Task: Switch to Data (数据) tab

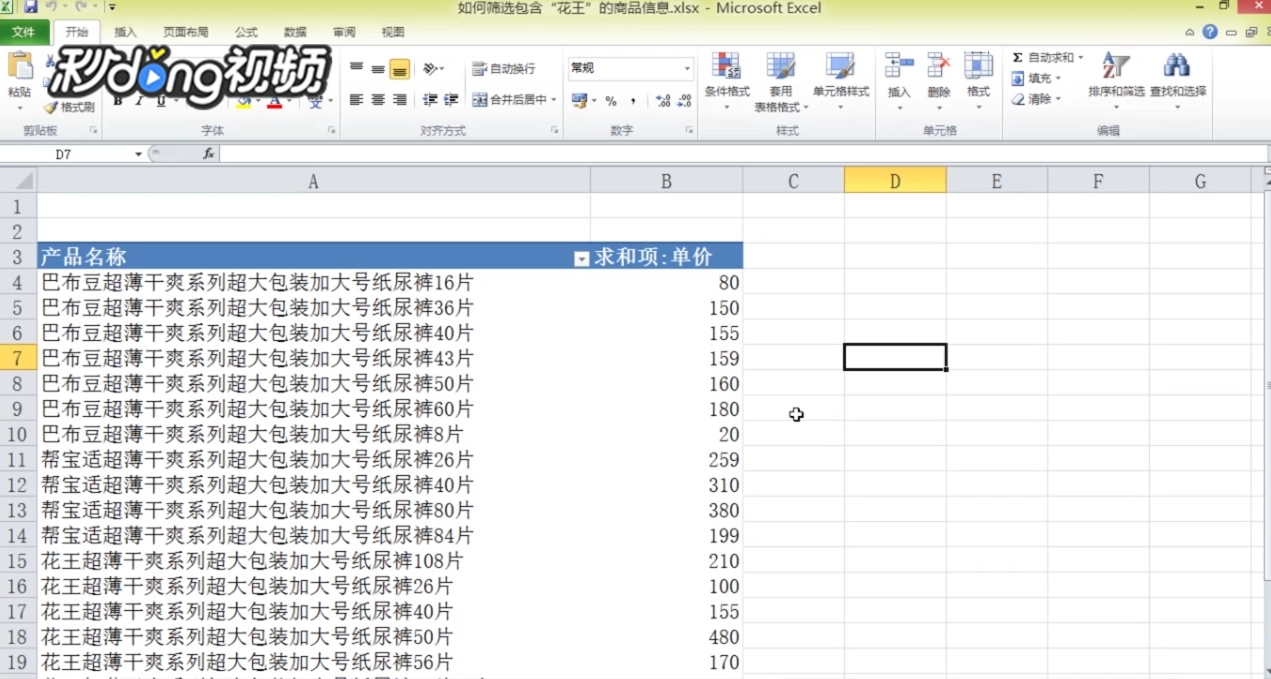Action: [x=295, y=32]
